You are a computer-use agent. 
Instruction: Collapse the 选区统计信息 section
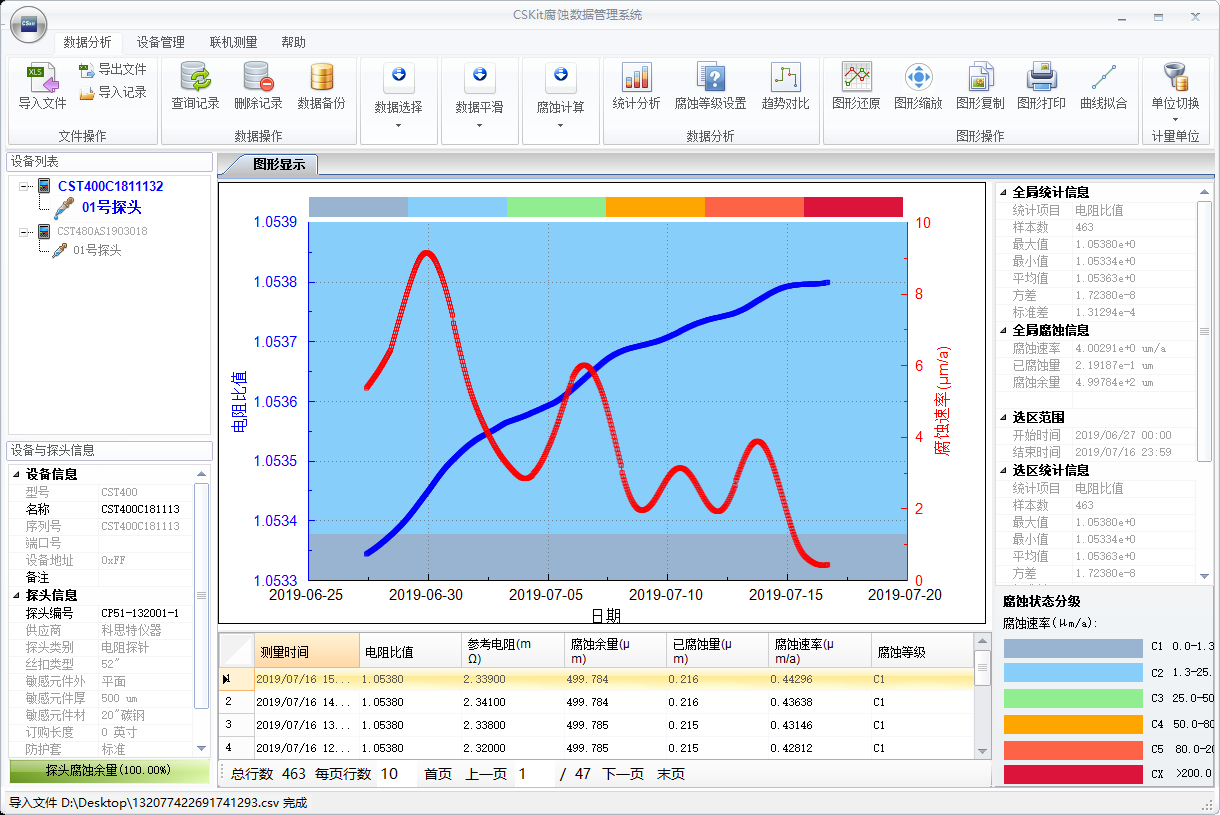click(1004, 470)
